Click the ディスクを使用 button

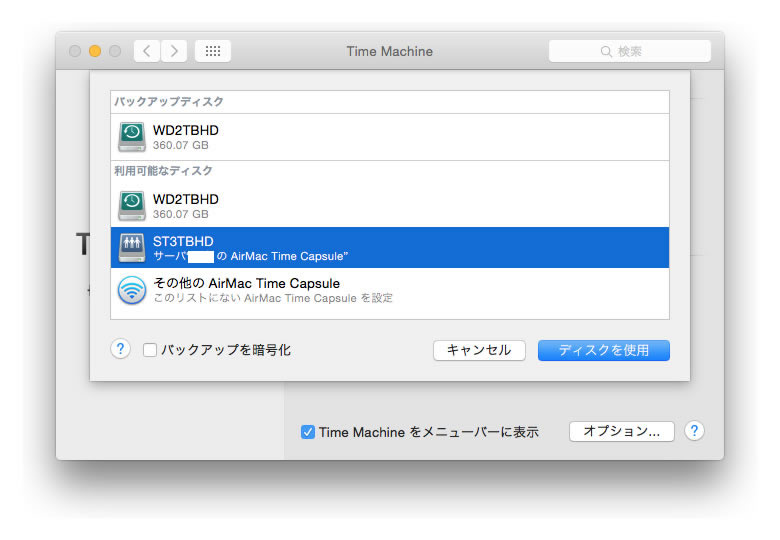click(604, 350)
